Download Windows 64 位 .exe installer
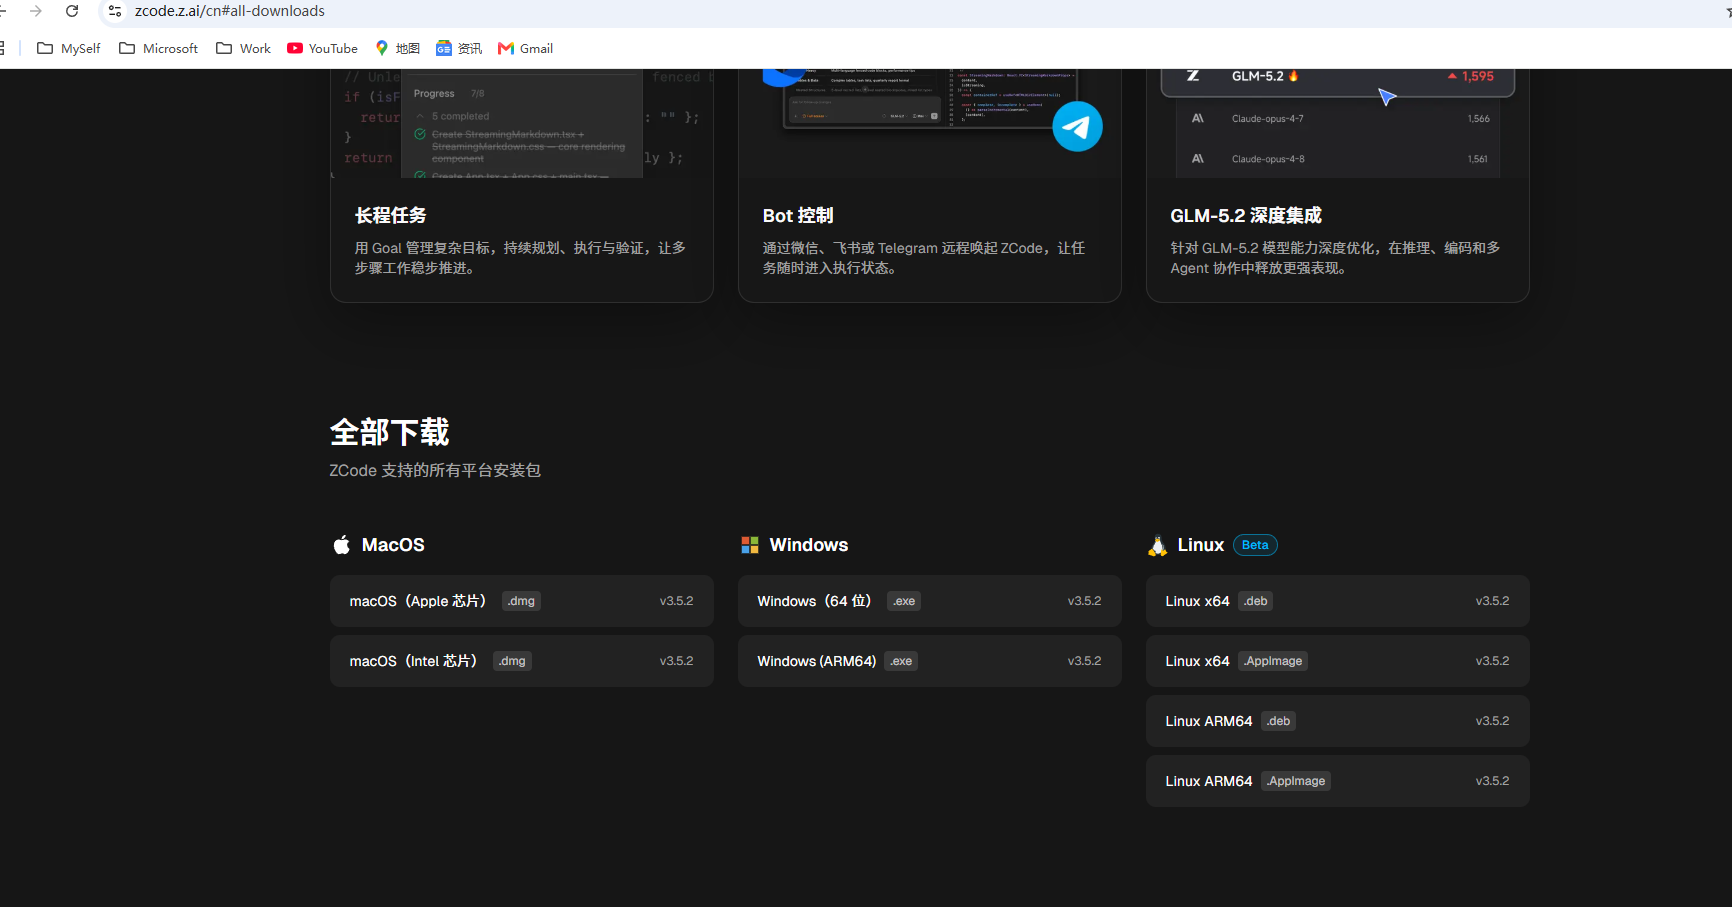This screenshot has width=1732, height=907. click(930, 601)
